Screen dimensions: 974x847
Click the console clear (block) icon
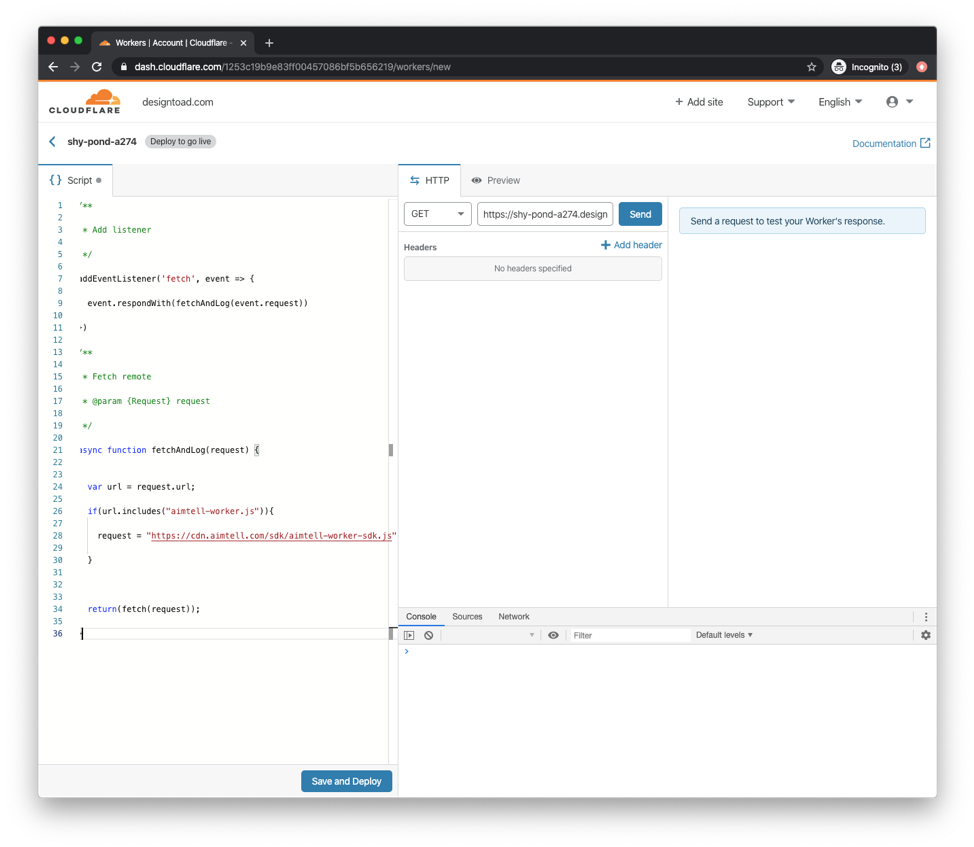[429, 635]
